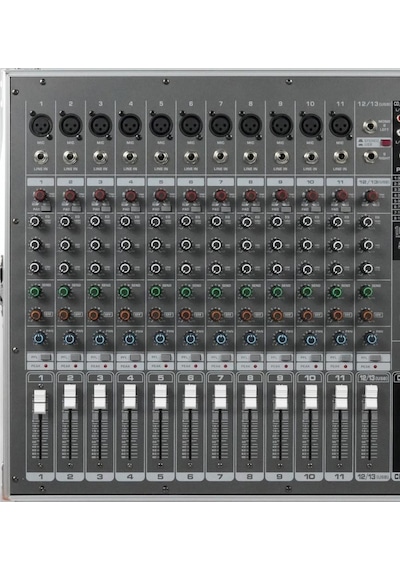
Task: Click the orange effects knob on channel 8
Action: 246,314
